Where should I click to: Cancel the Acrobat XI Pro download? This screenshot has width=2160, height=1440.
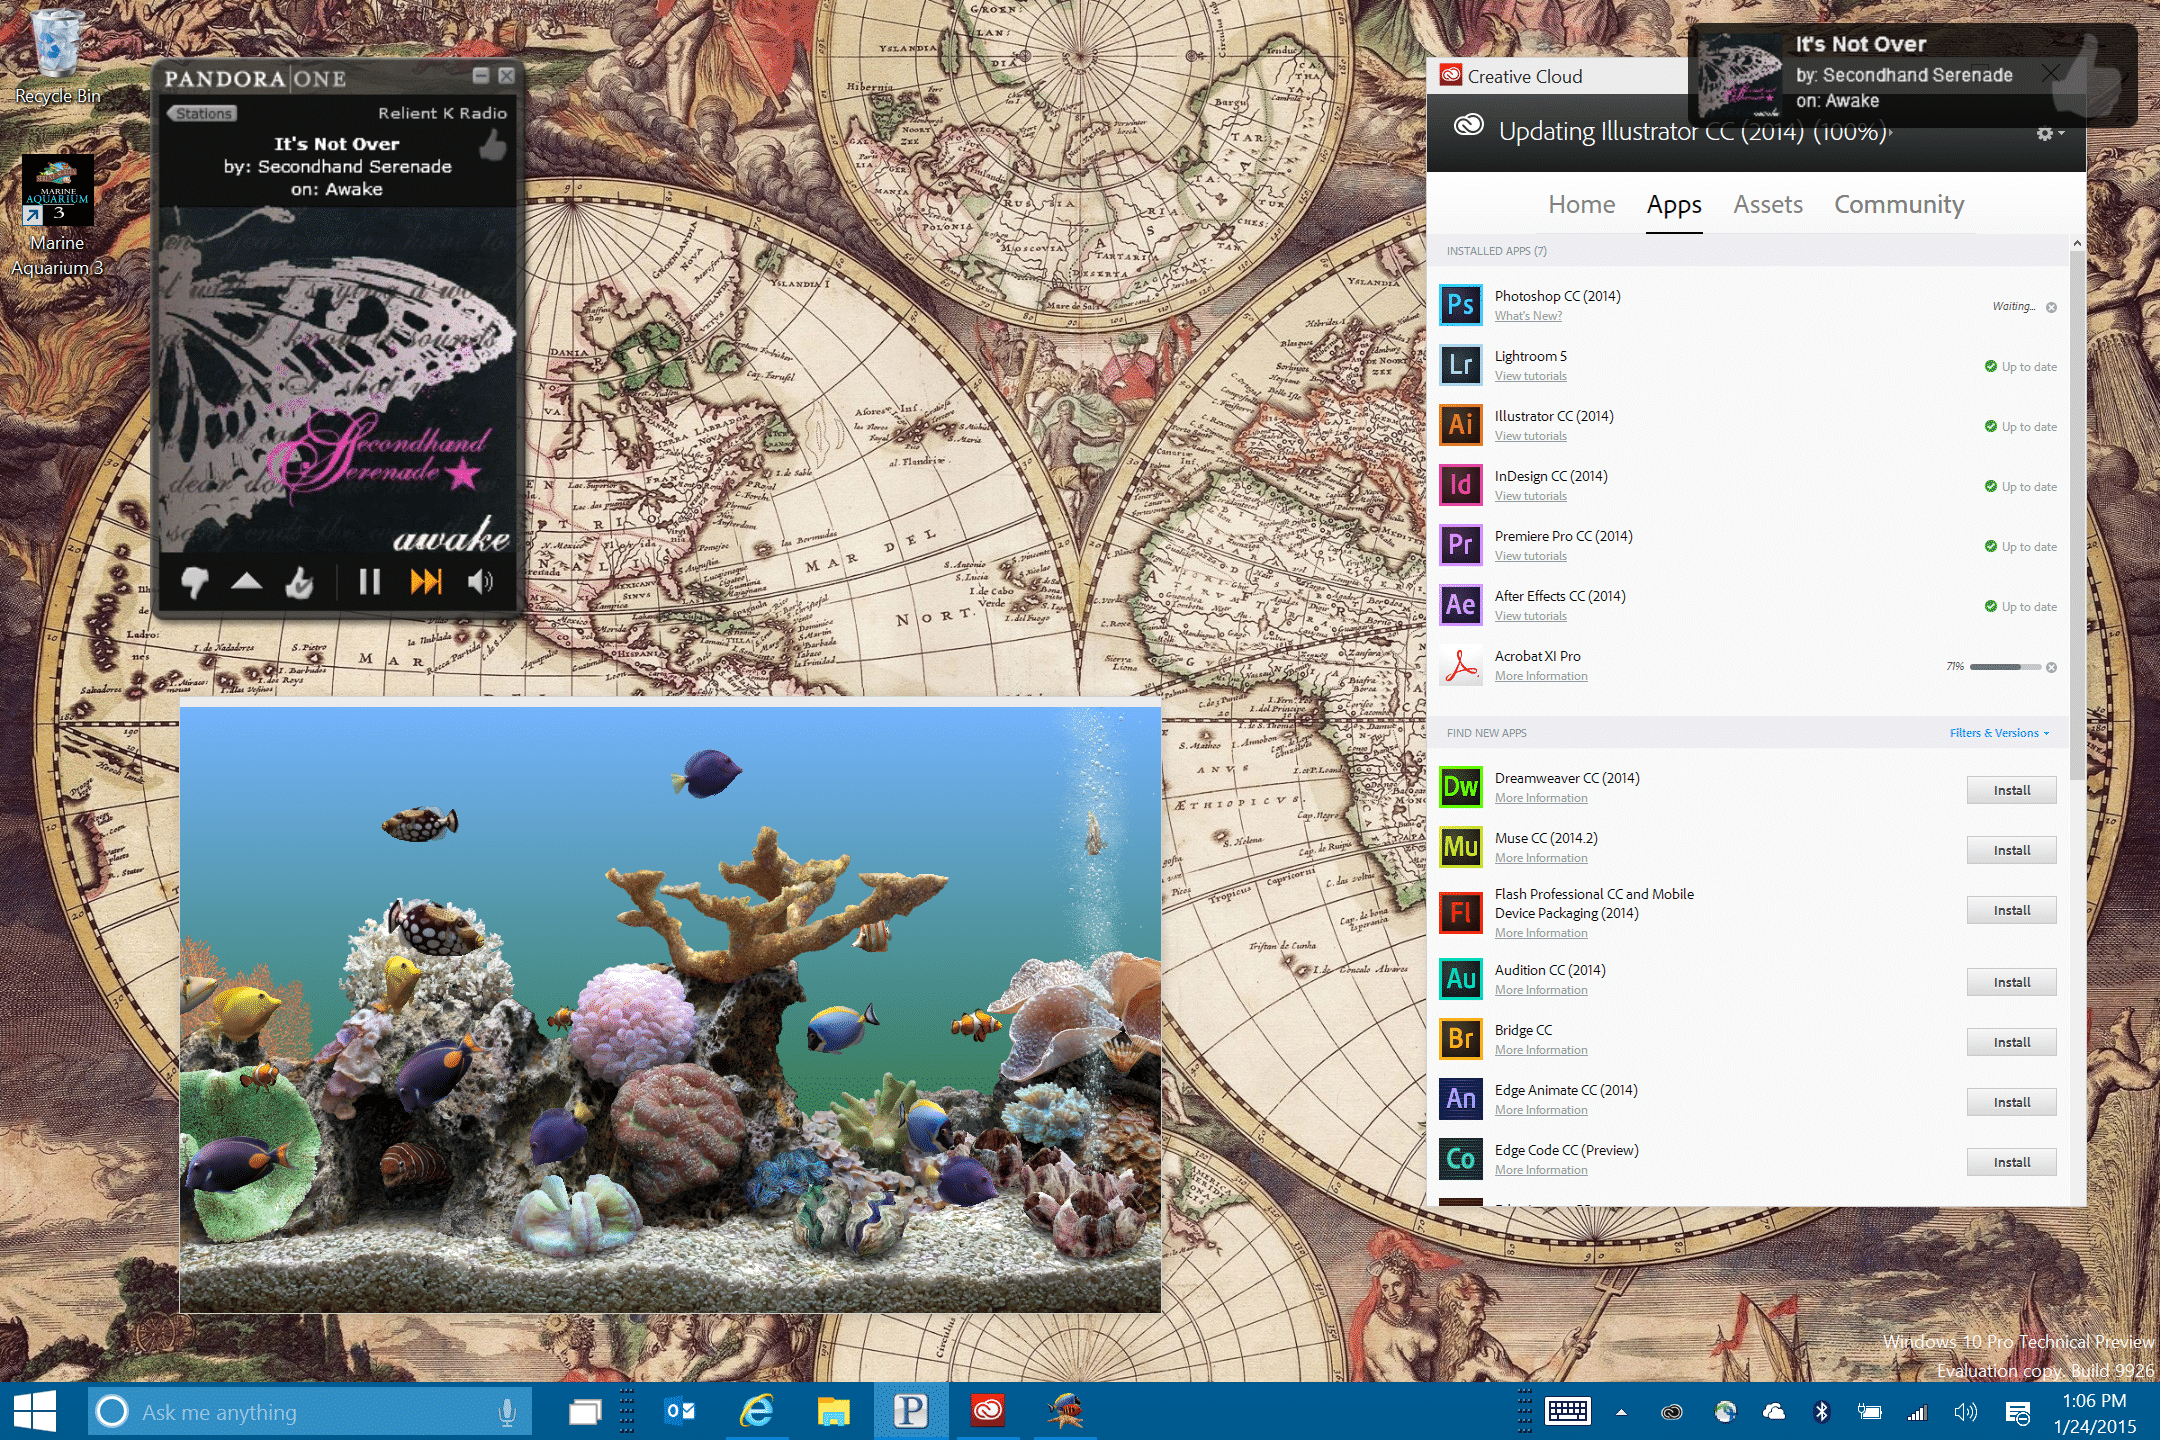2051,667
